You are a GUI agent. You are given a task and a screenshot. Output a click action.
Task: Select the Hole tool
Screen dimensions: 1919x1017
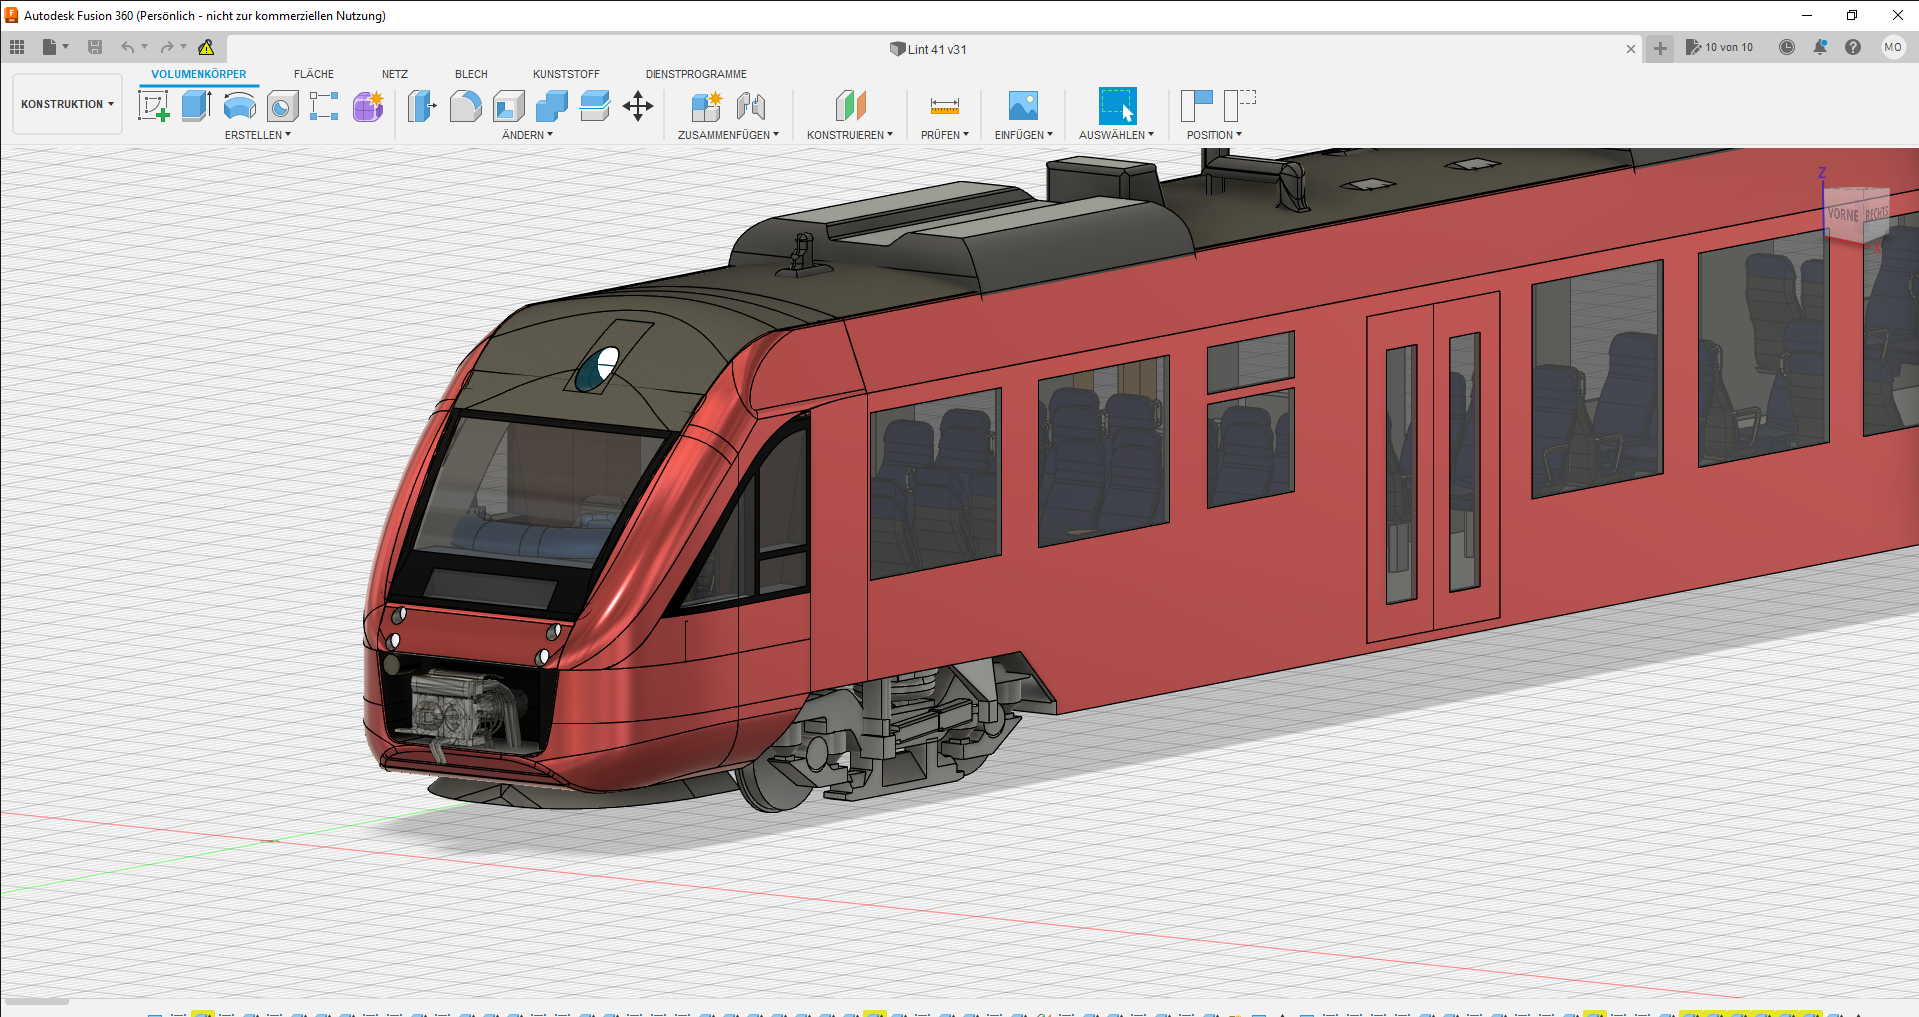coord(283,106)
